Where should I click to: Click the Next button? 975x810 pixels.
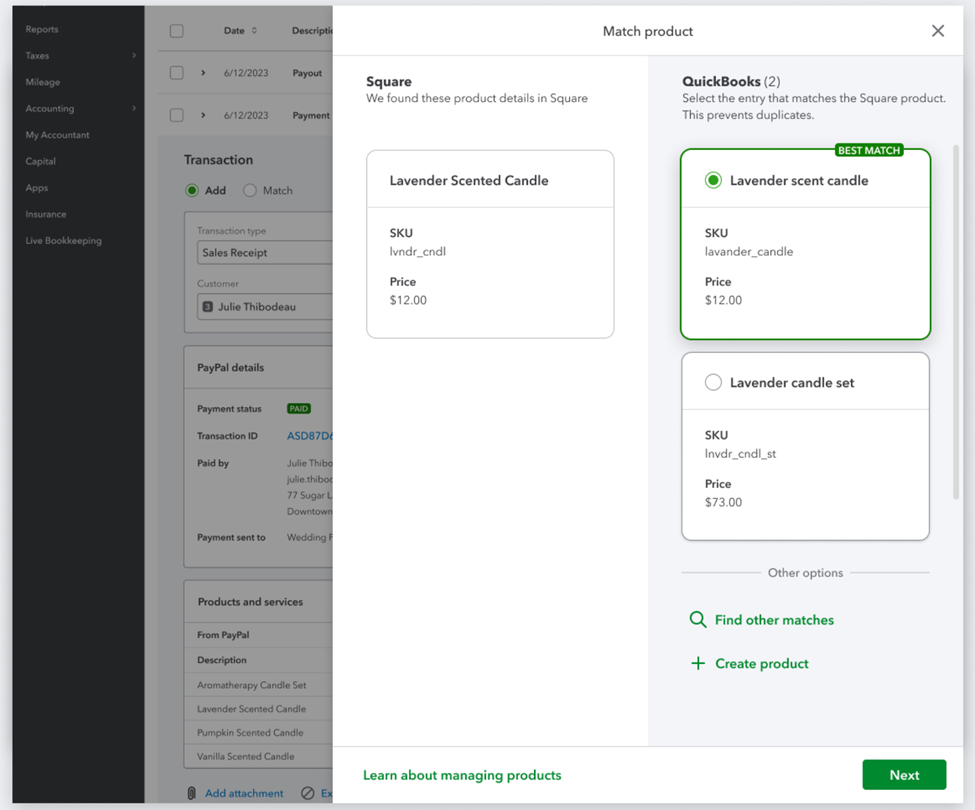(x=904, y=775)
